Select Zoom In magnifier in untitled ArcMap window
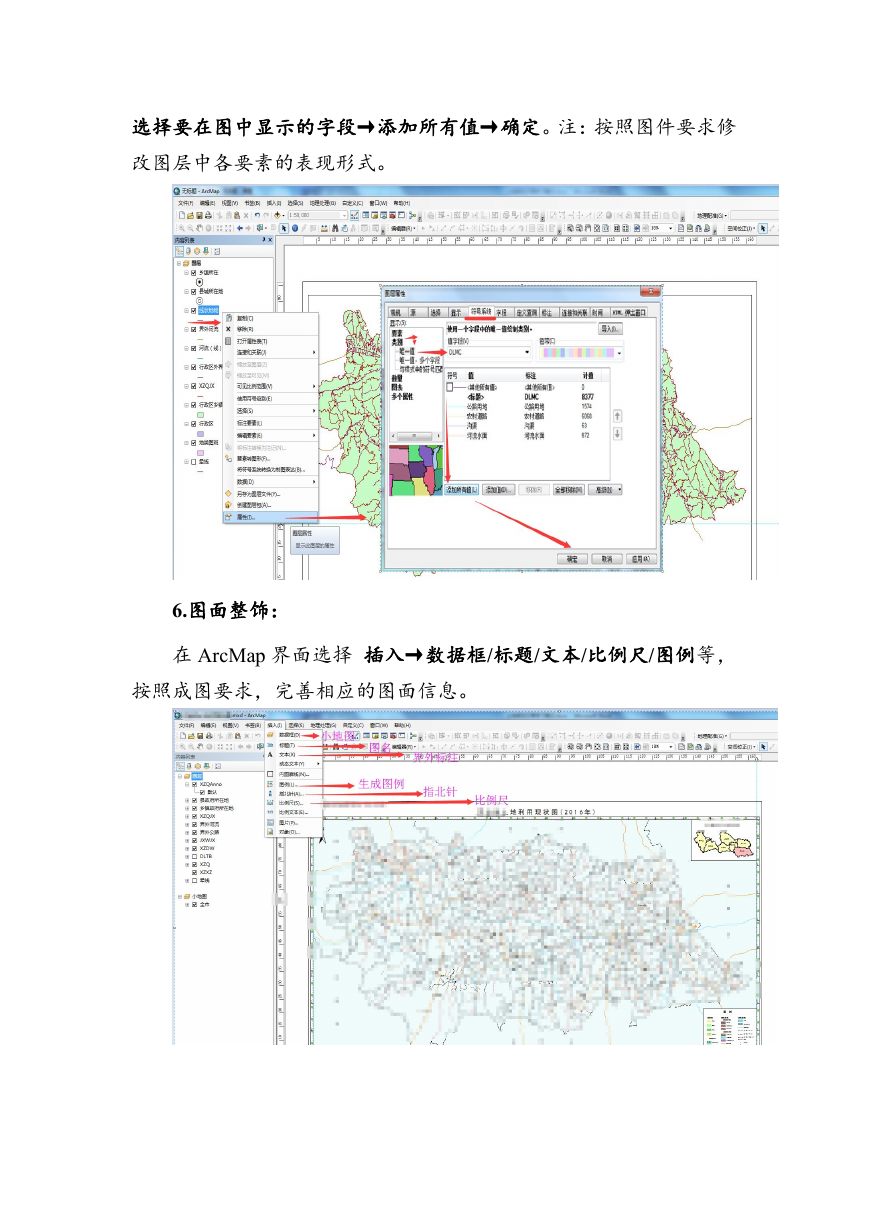This screenshot has height=1228, width=869. pyautogui.click(x=181, y=228)
